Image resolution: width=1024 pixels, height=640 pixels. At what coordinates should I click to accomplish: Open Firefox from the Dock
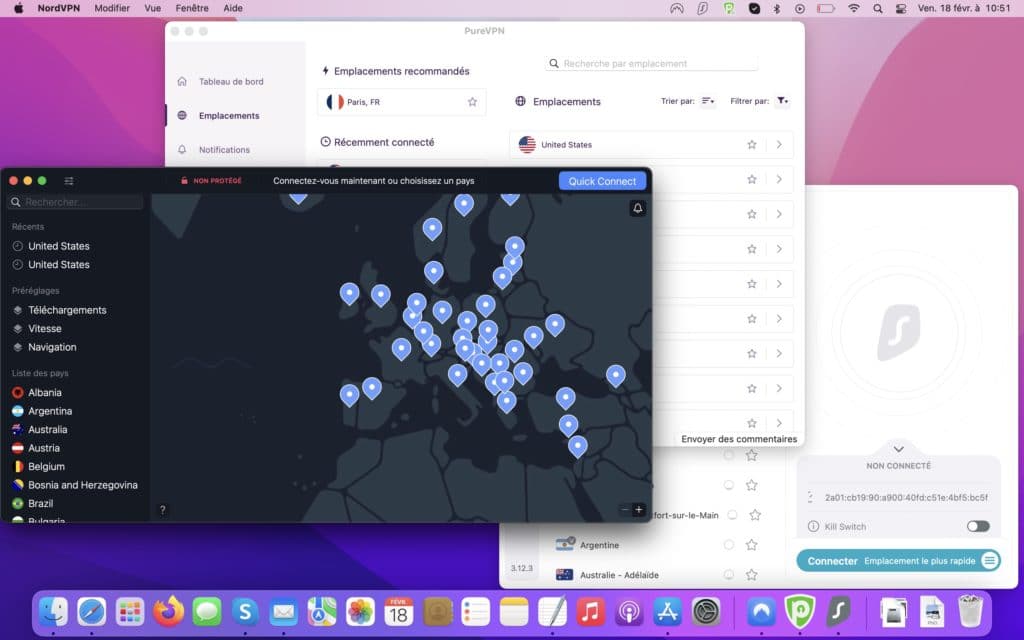coord(168,612)
